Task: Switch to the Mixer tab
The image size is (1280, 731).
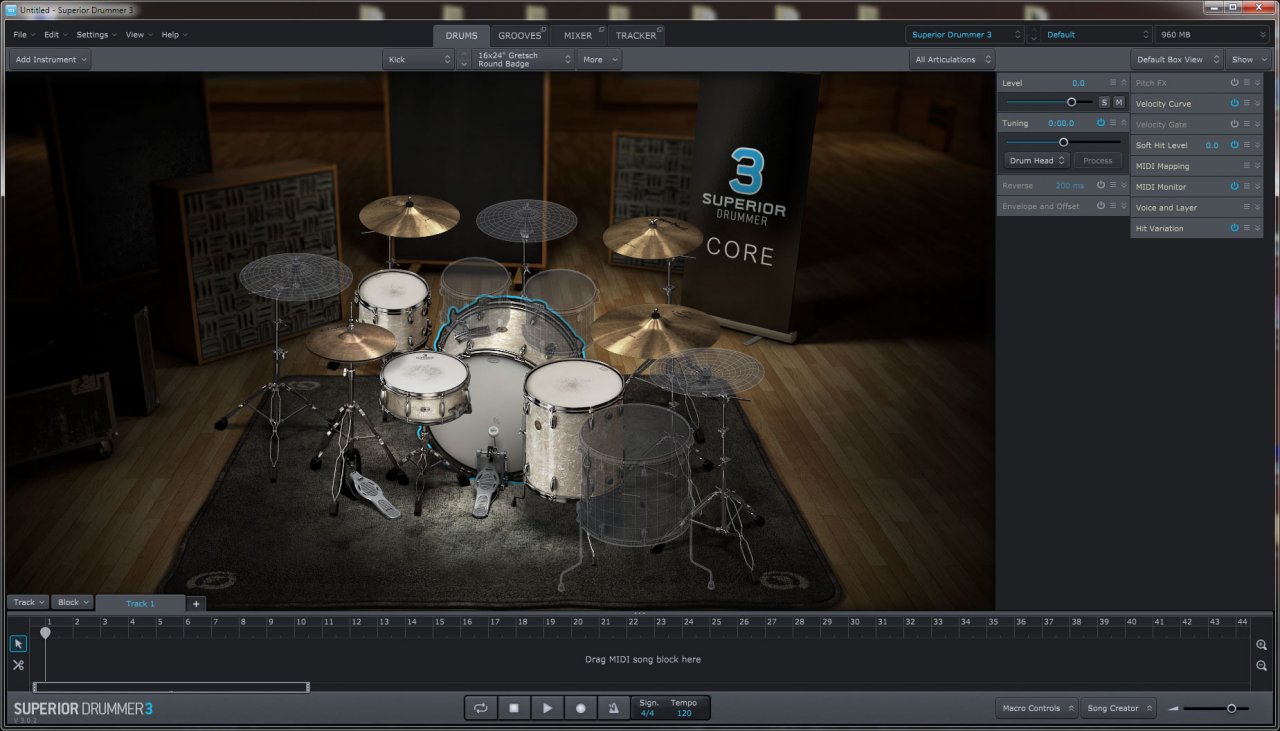Action: tap(578, 36)
